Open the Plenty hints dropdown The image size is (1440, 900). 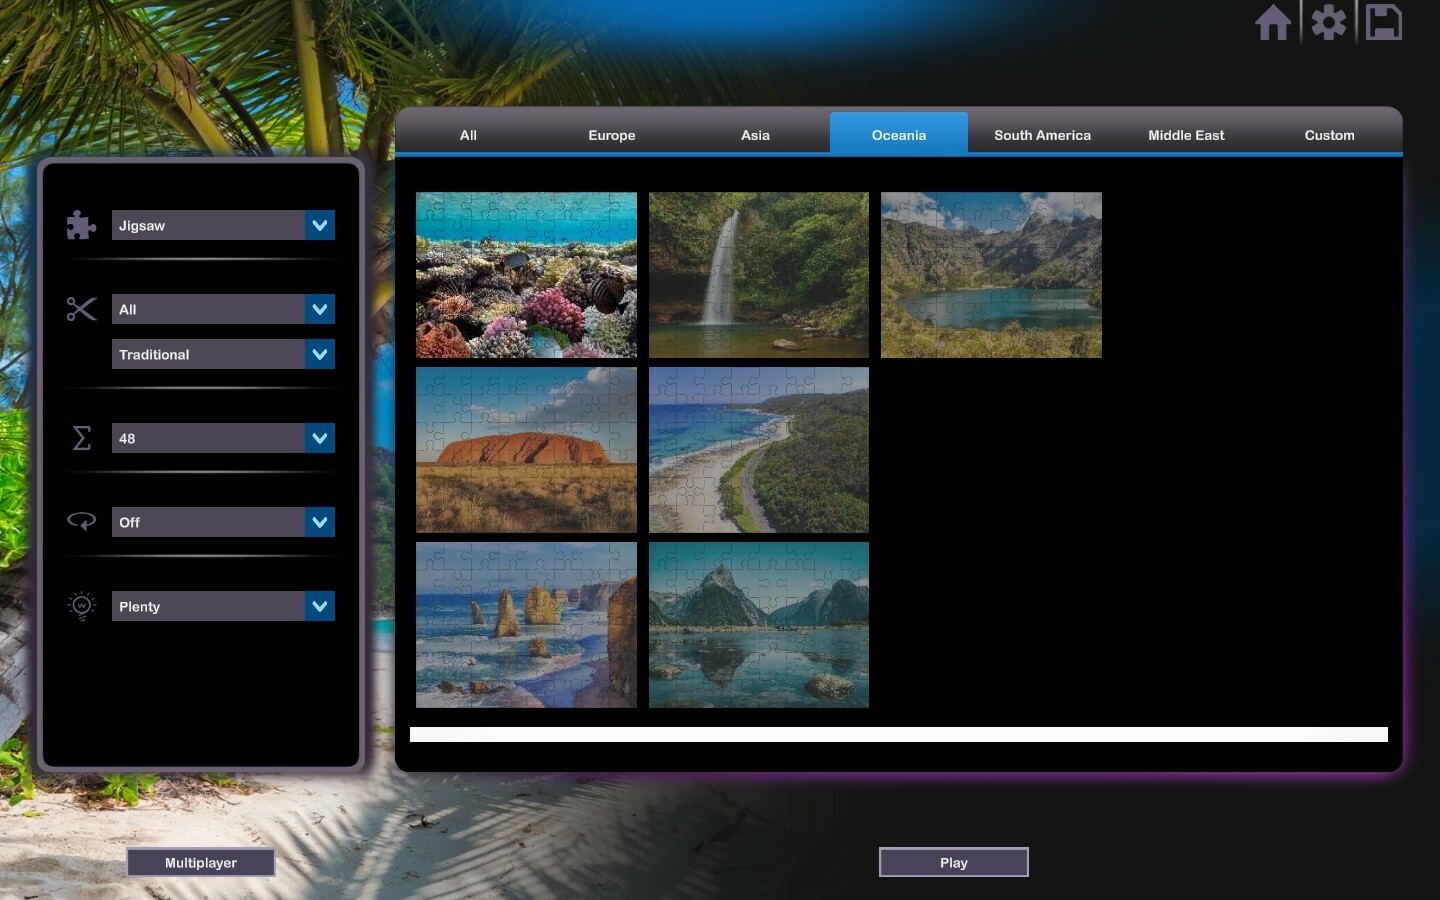(x=223, y=606)
